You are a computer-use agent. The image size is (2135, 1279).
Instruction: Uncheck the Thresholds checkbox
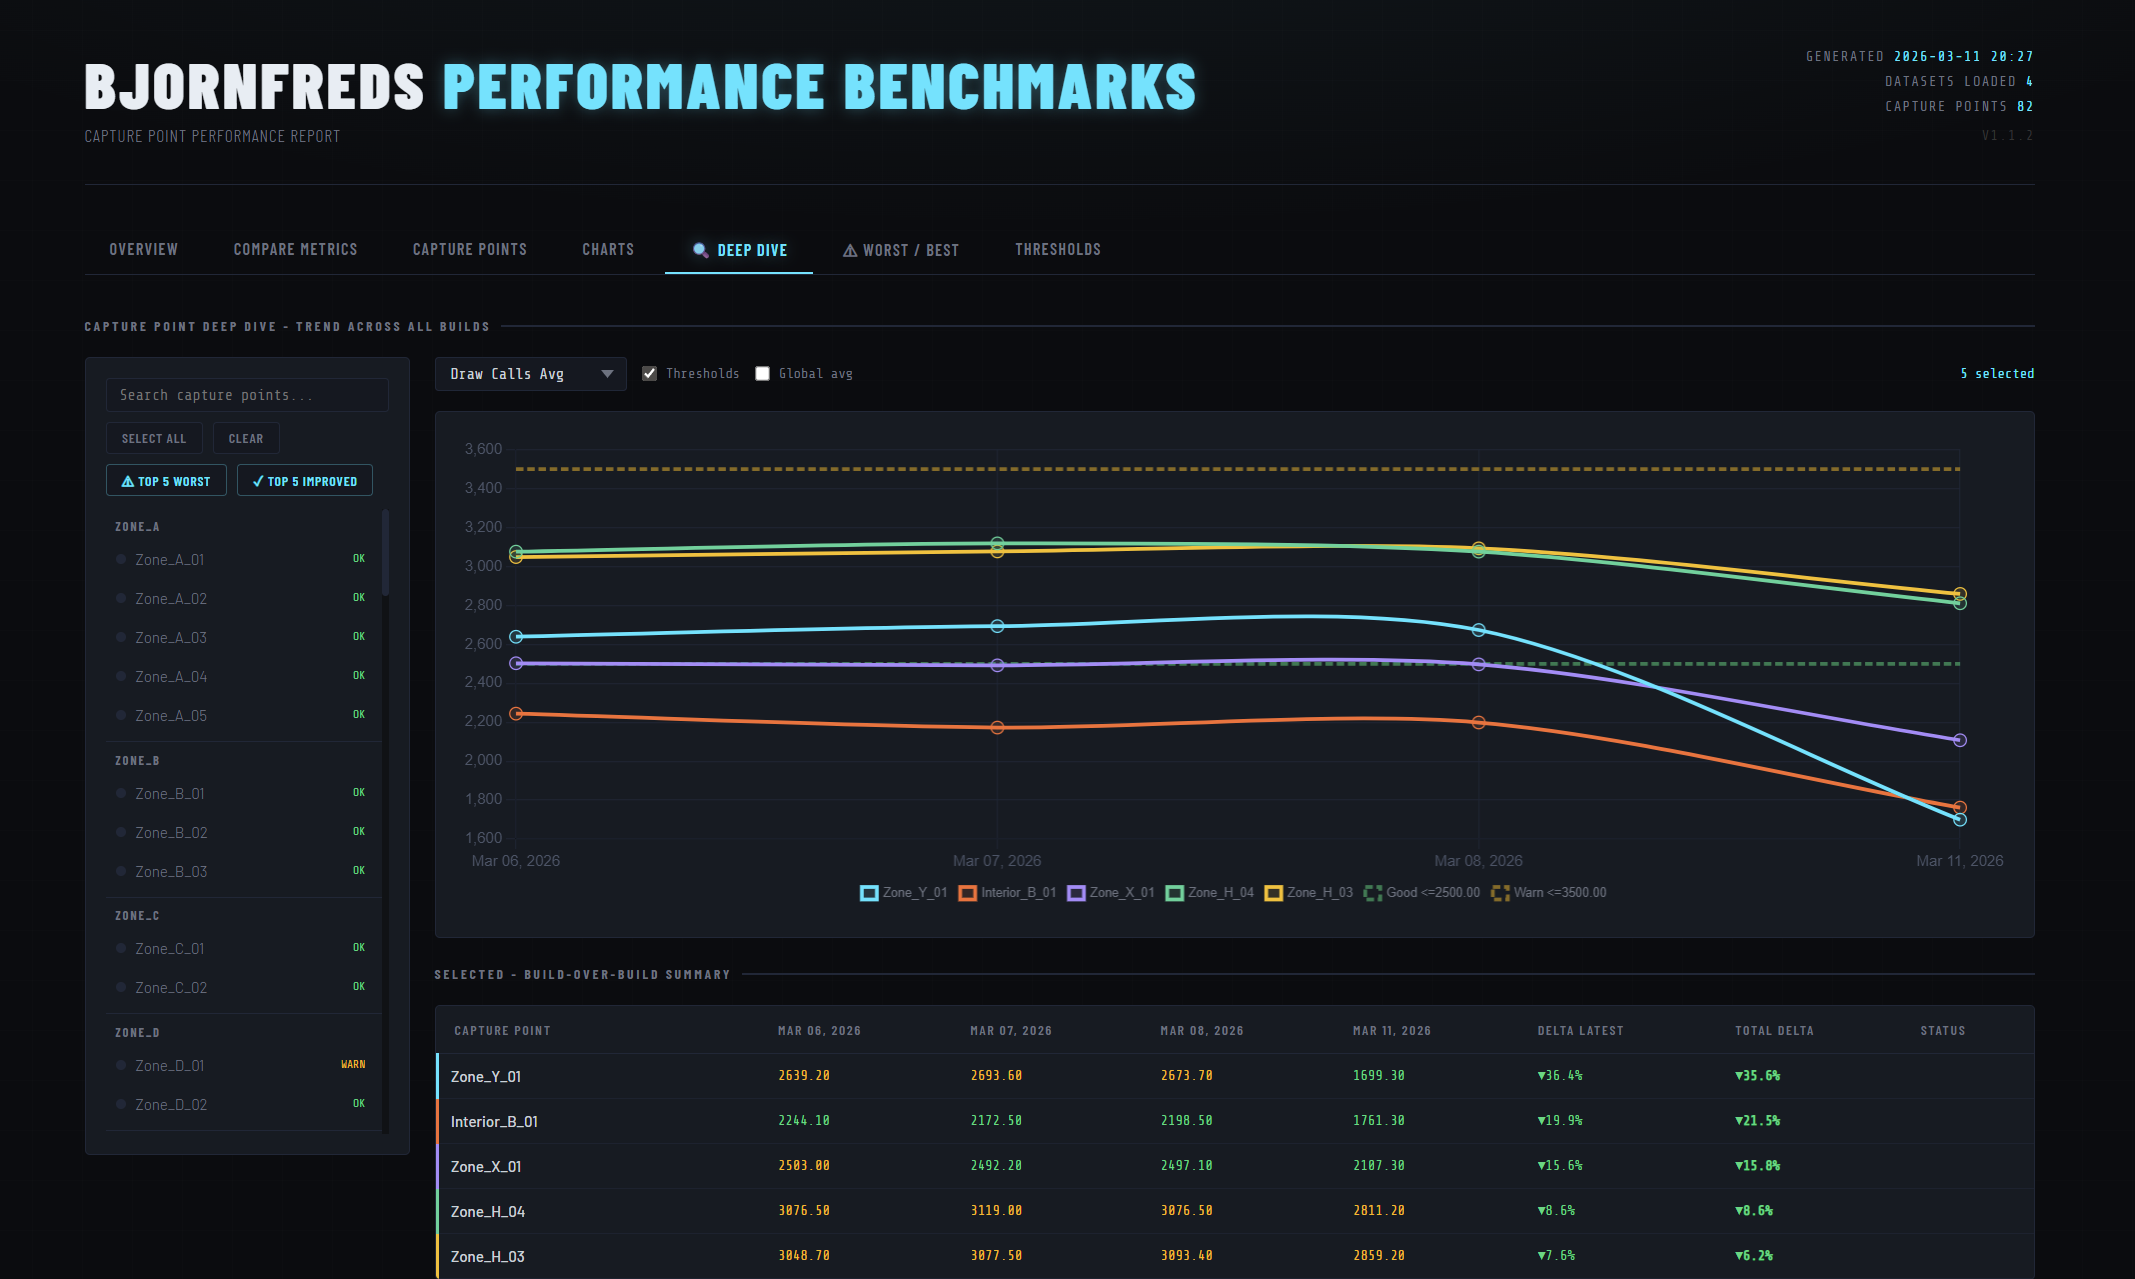650,373
